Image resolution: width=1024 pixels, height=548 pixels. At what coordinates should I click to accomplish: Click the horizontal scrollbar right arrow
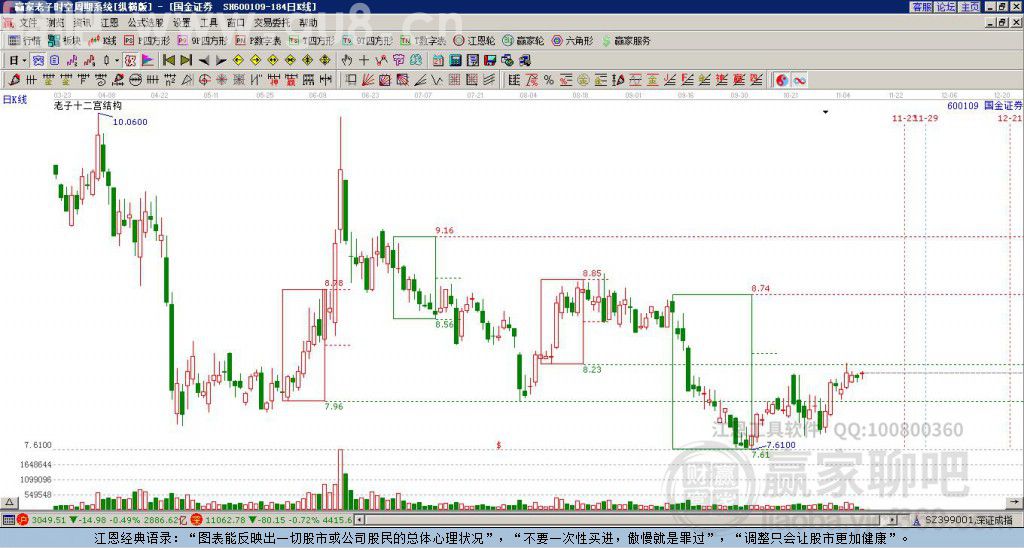[893, 520]
